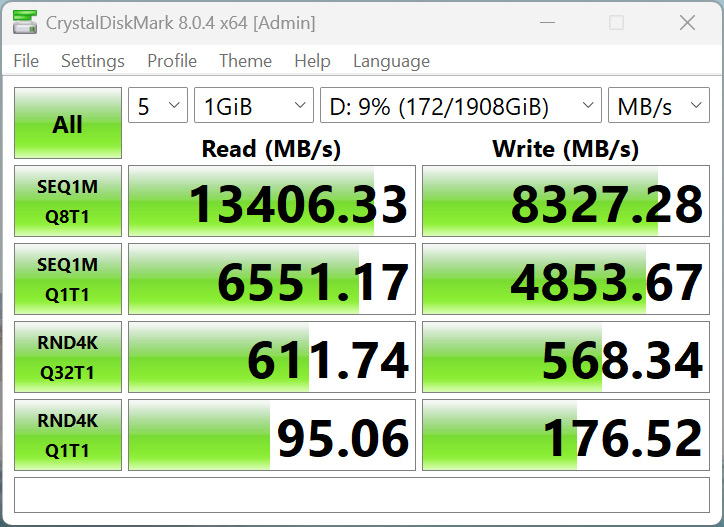Start the RND4K Q32T1 benchmark
The width and height of the screenshot is (724, 527).
(68, 359)
